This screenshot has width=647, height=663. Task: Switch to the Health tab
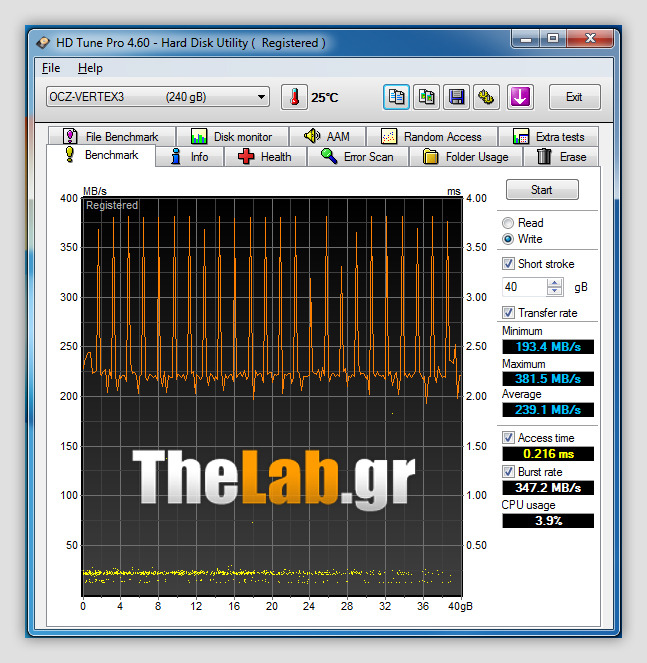[x=265, y=157]
